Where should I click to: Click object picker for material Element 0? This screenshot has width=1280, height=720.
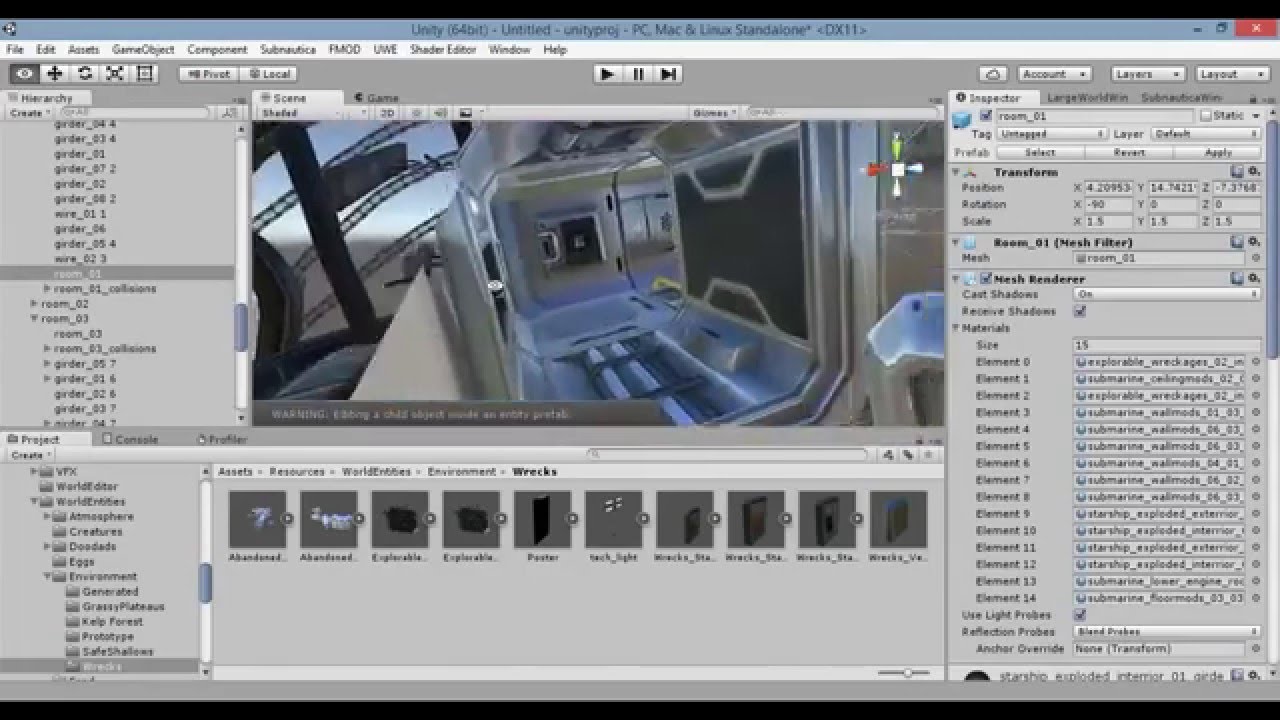(x=1255, y=362)
